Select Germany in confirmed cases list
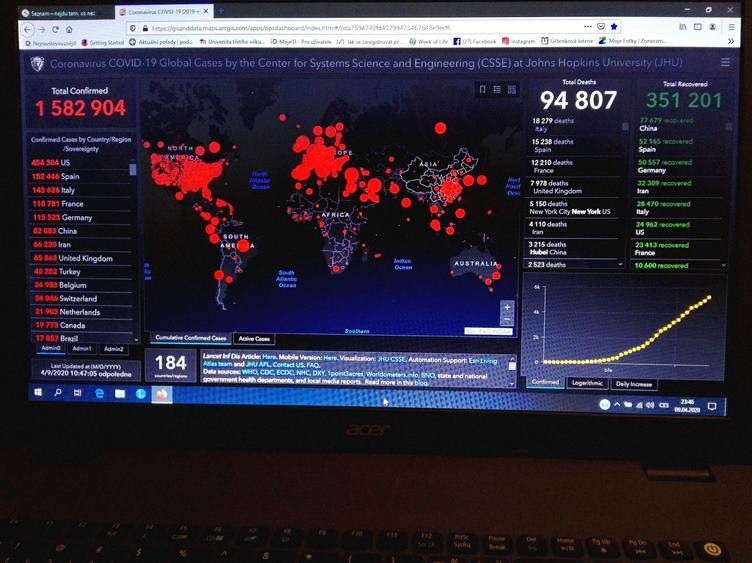This screenshot has width=752, height=563. [80, 217]
